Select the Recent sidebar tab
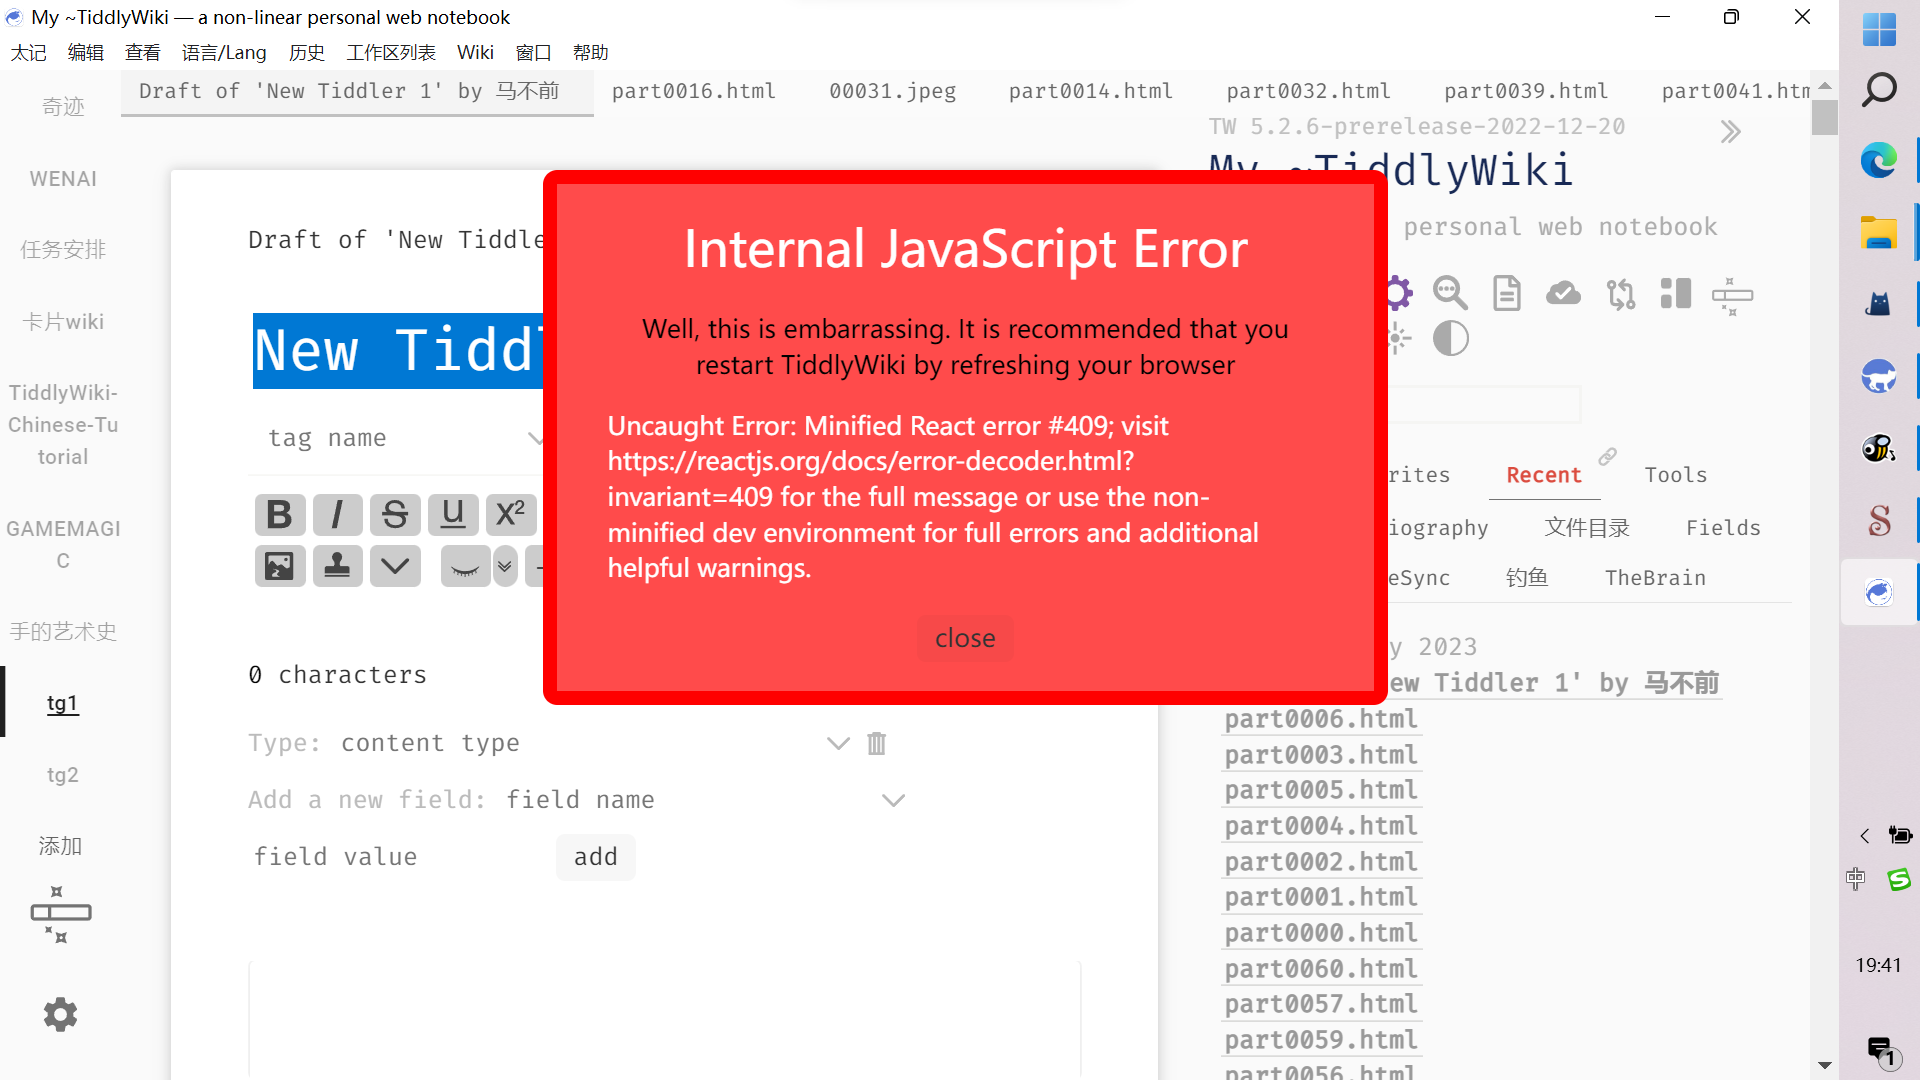 click(1544, 475)
